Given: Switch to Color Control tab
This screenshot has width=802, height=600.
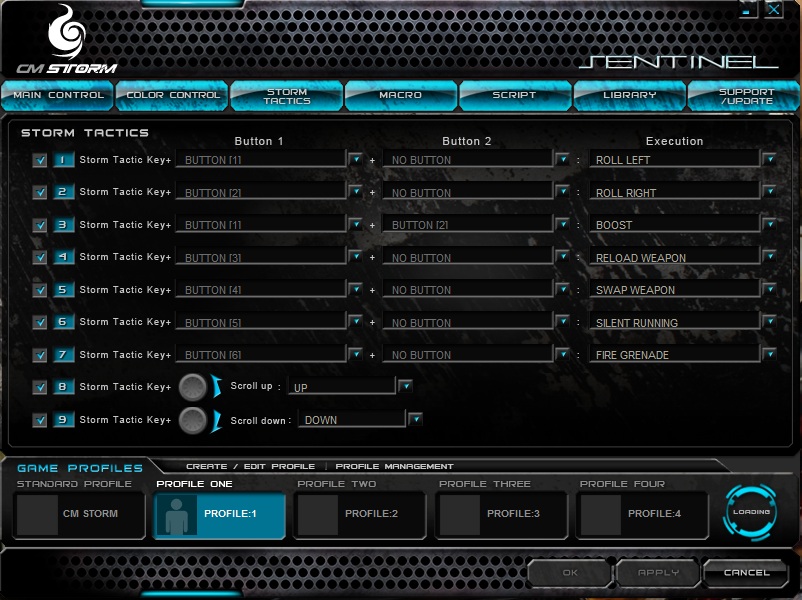Looking at the screenshot, I should (x=172, y=96).
